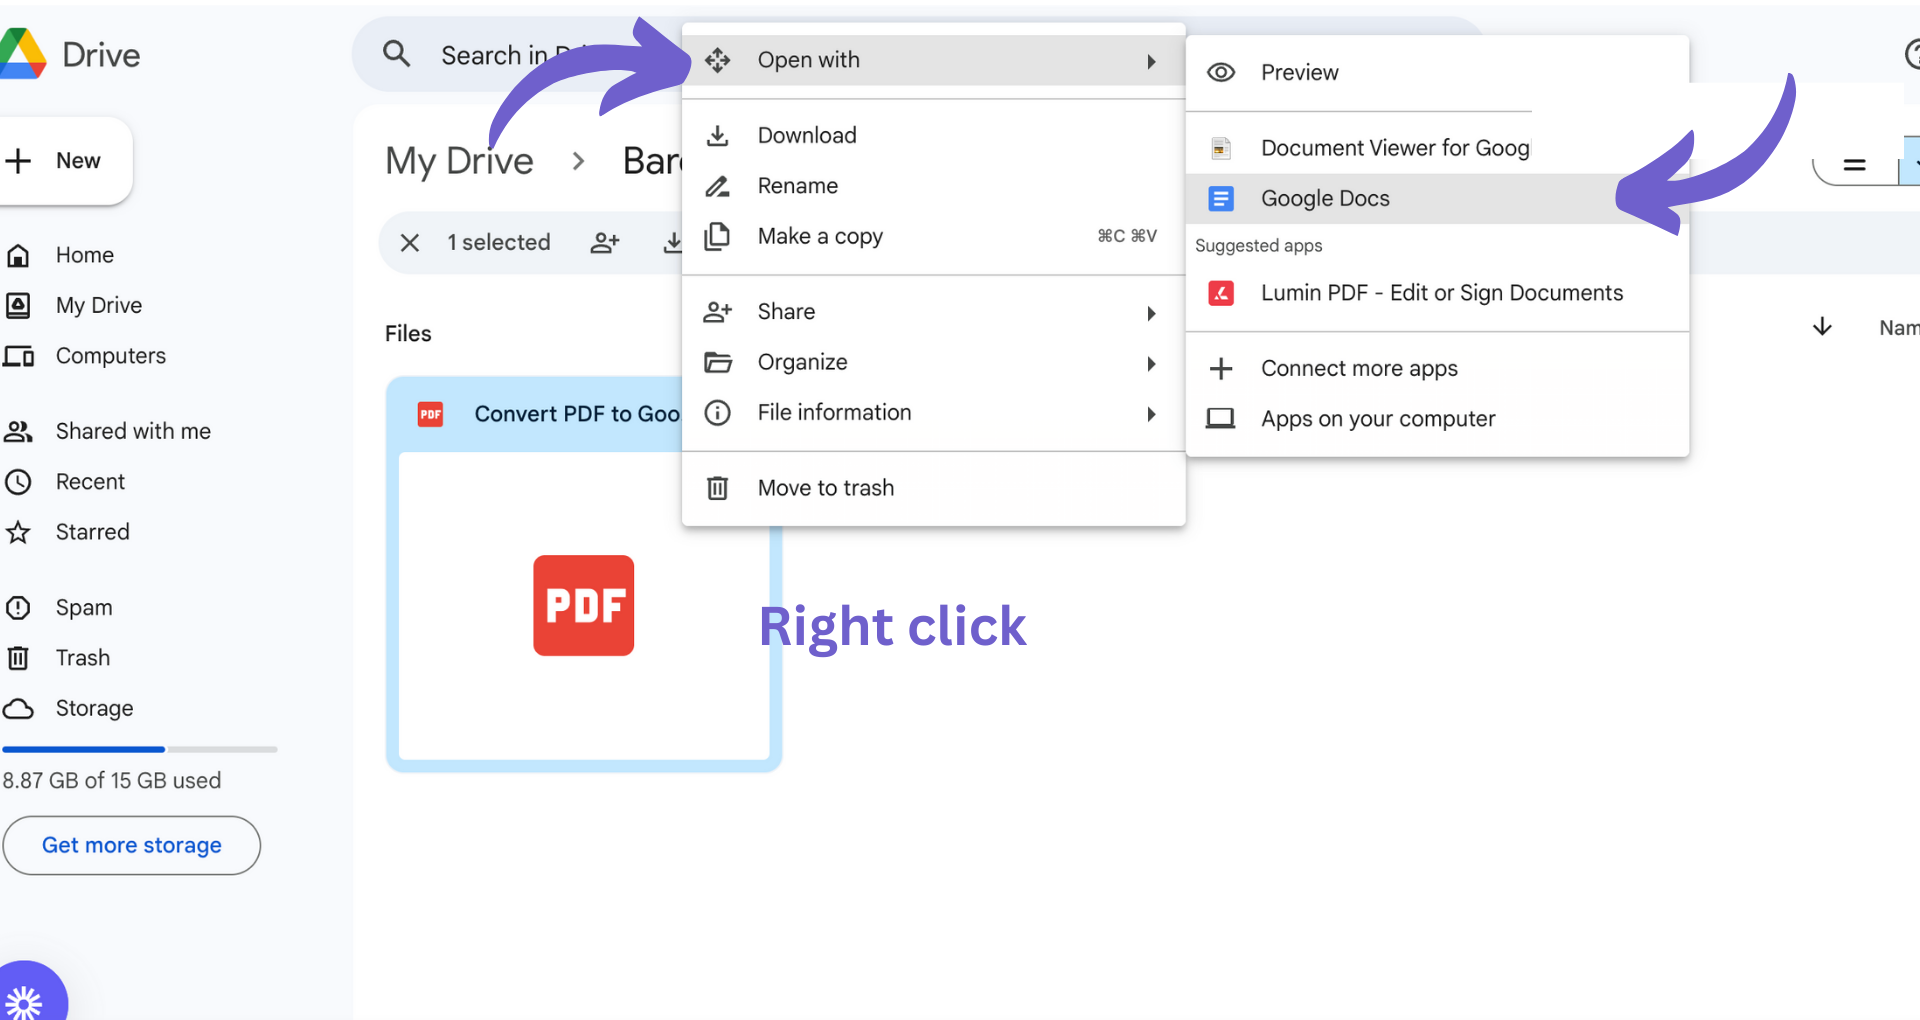
Task: Click the Google Drive logo
Action: point(23,54)
